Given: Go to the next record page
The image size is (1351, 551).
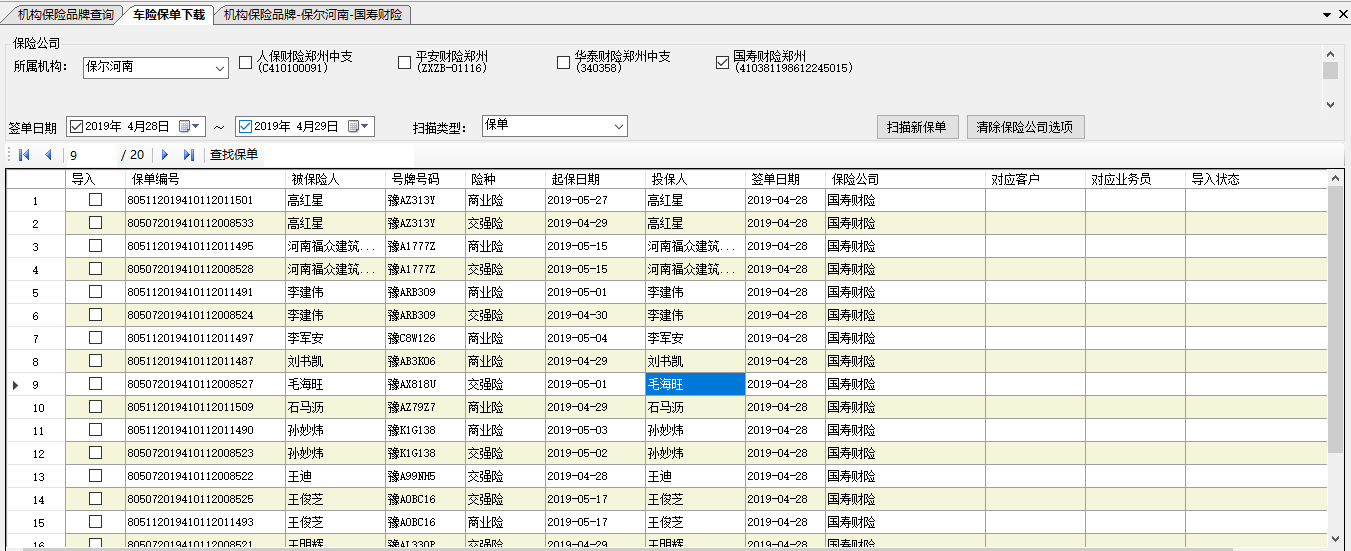Looking at the screenshot, I should pos(165,155).
